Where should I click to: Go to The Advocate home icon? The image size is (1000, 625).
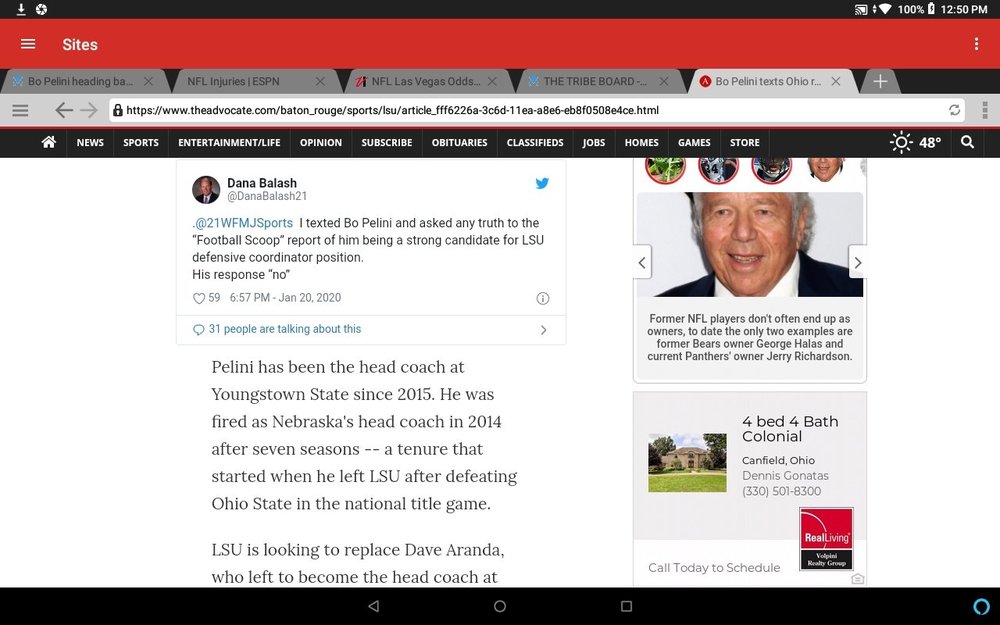(x=48, y=142)
